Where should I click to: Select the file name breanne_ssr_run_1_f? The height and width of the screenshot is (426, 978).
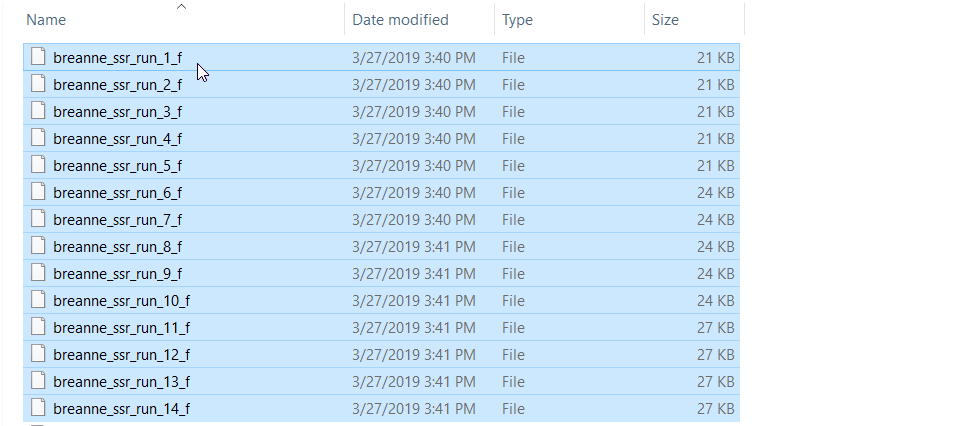click(117, 58)
